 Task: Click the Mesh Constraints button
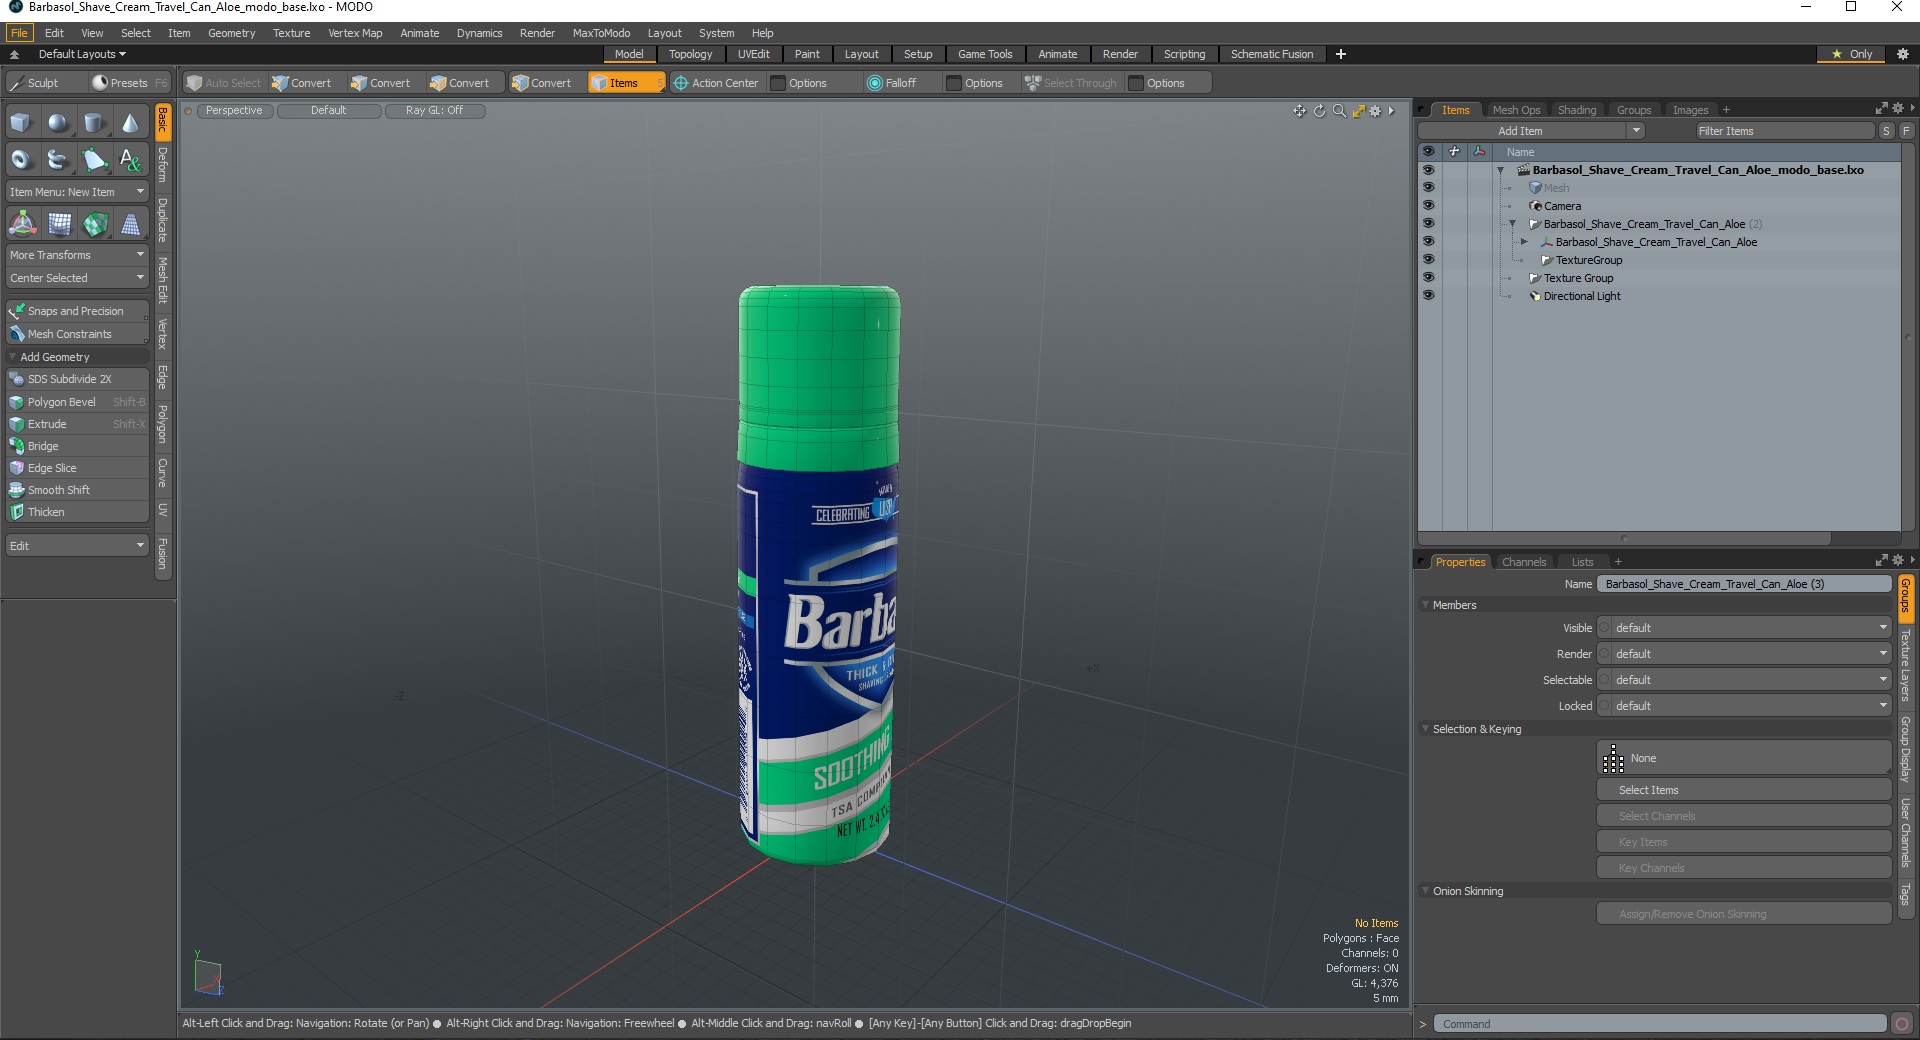[x=77, y=334]
